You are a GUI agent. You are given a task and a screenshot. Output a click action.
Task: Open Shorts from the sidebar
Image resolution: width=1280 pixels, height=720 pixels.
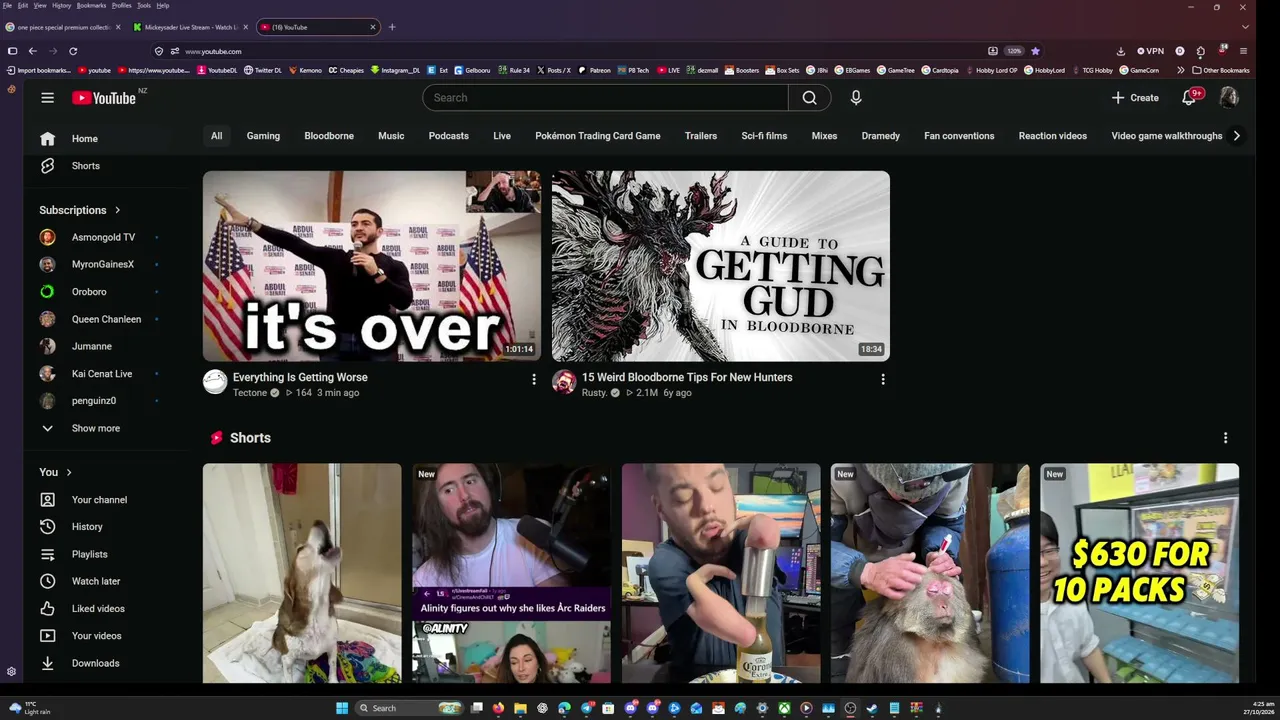tap(85, 166)
